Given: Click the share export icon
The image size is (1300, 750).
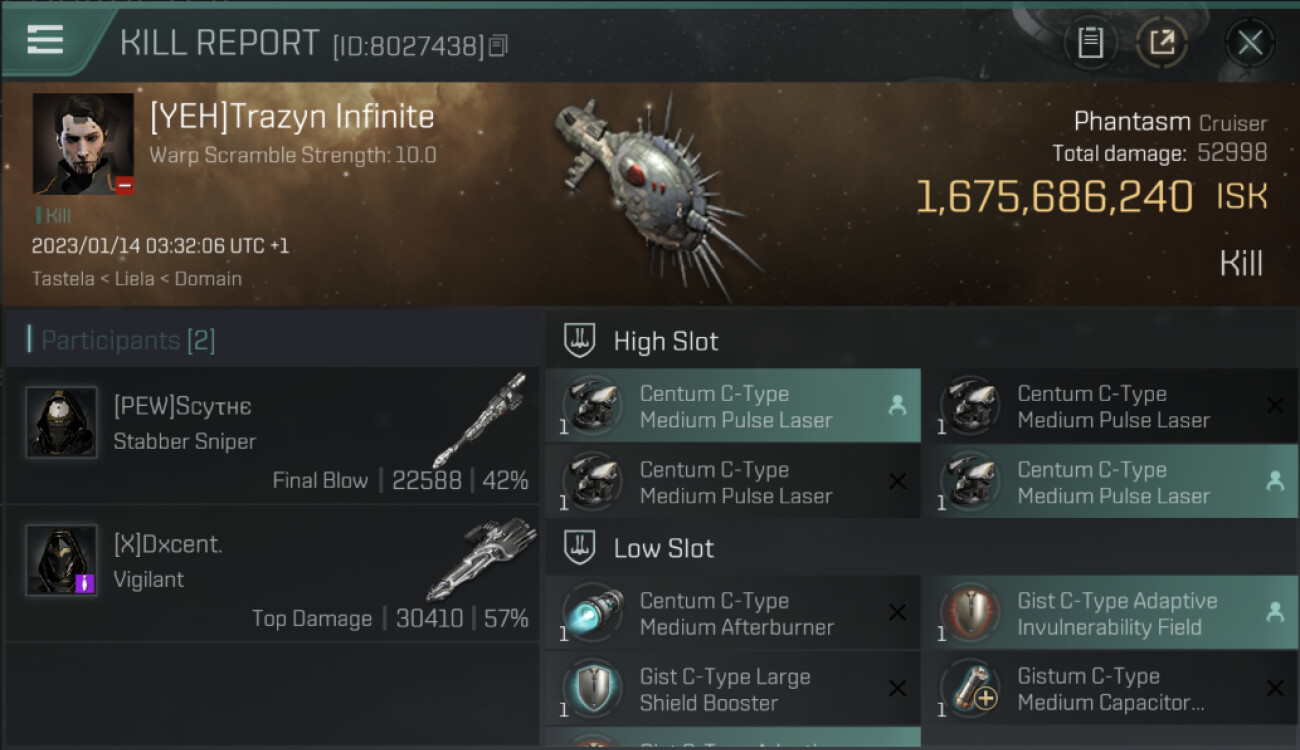Looking at the screenshot, I should 1162,43.
